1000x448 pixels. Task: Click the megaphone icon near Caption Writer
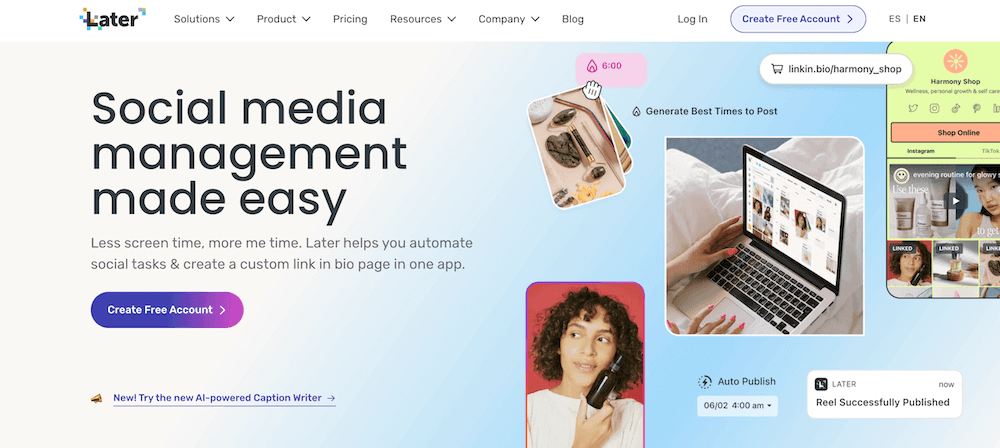96,398
